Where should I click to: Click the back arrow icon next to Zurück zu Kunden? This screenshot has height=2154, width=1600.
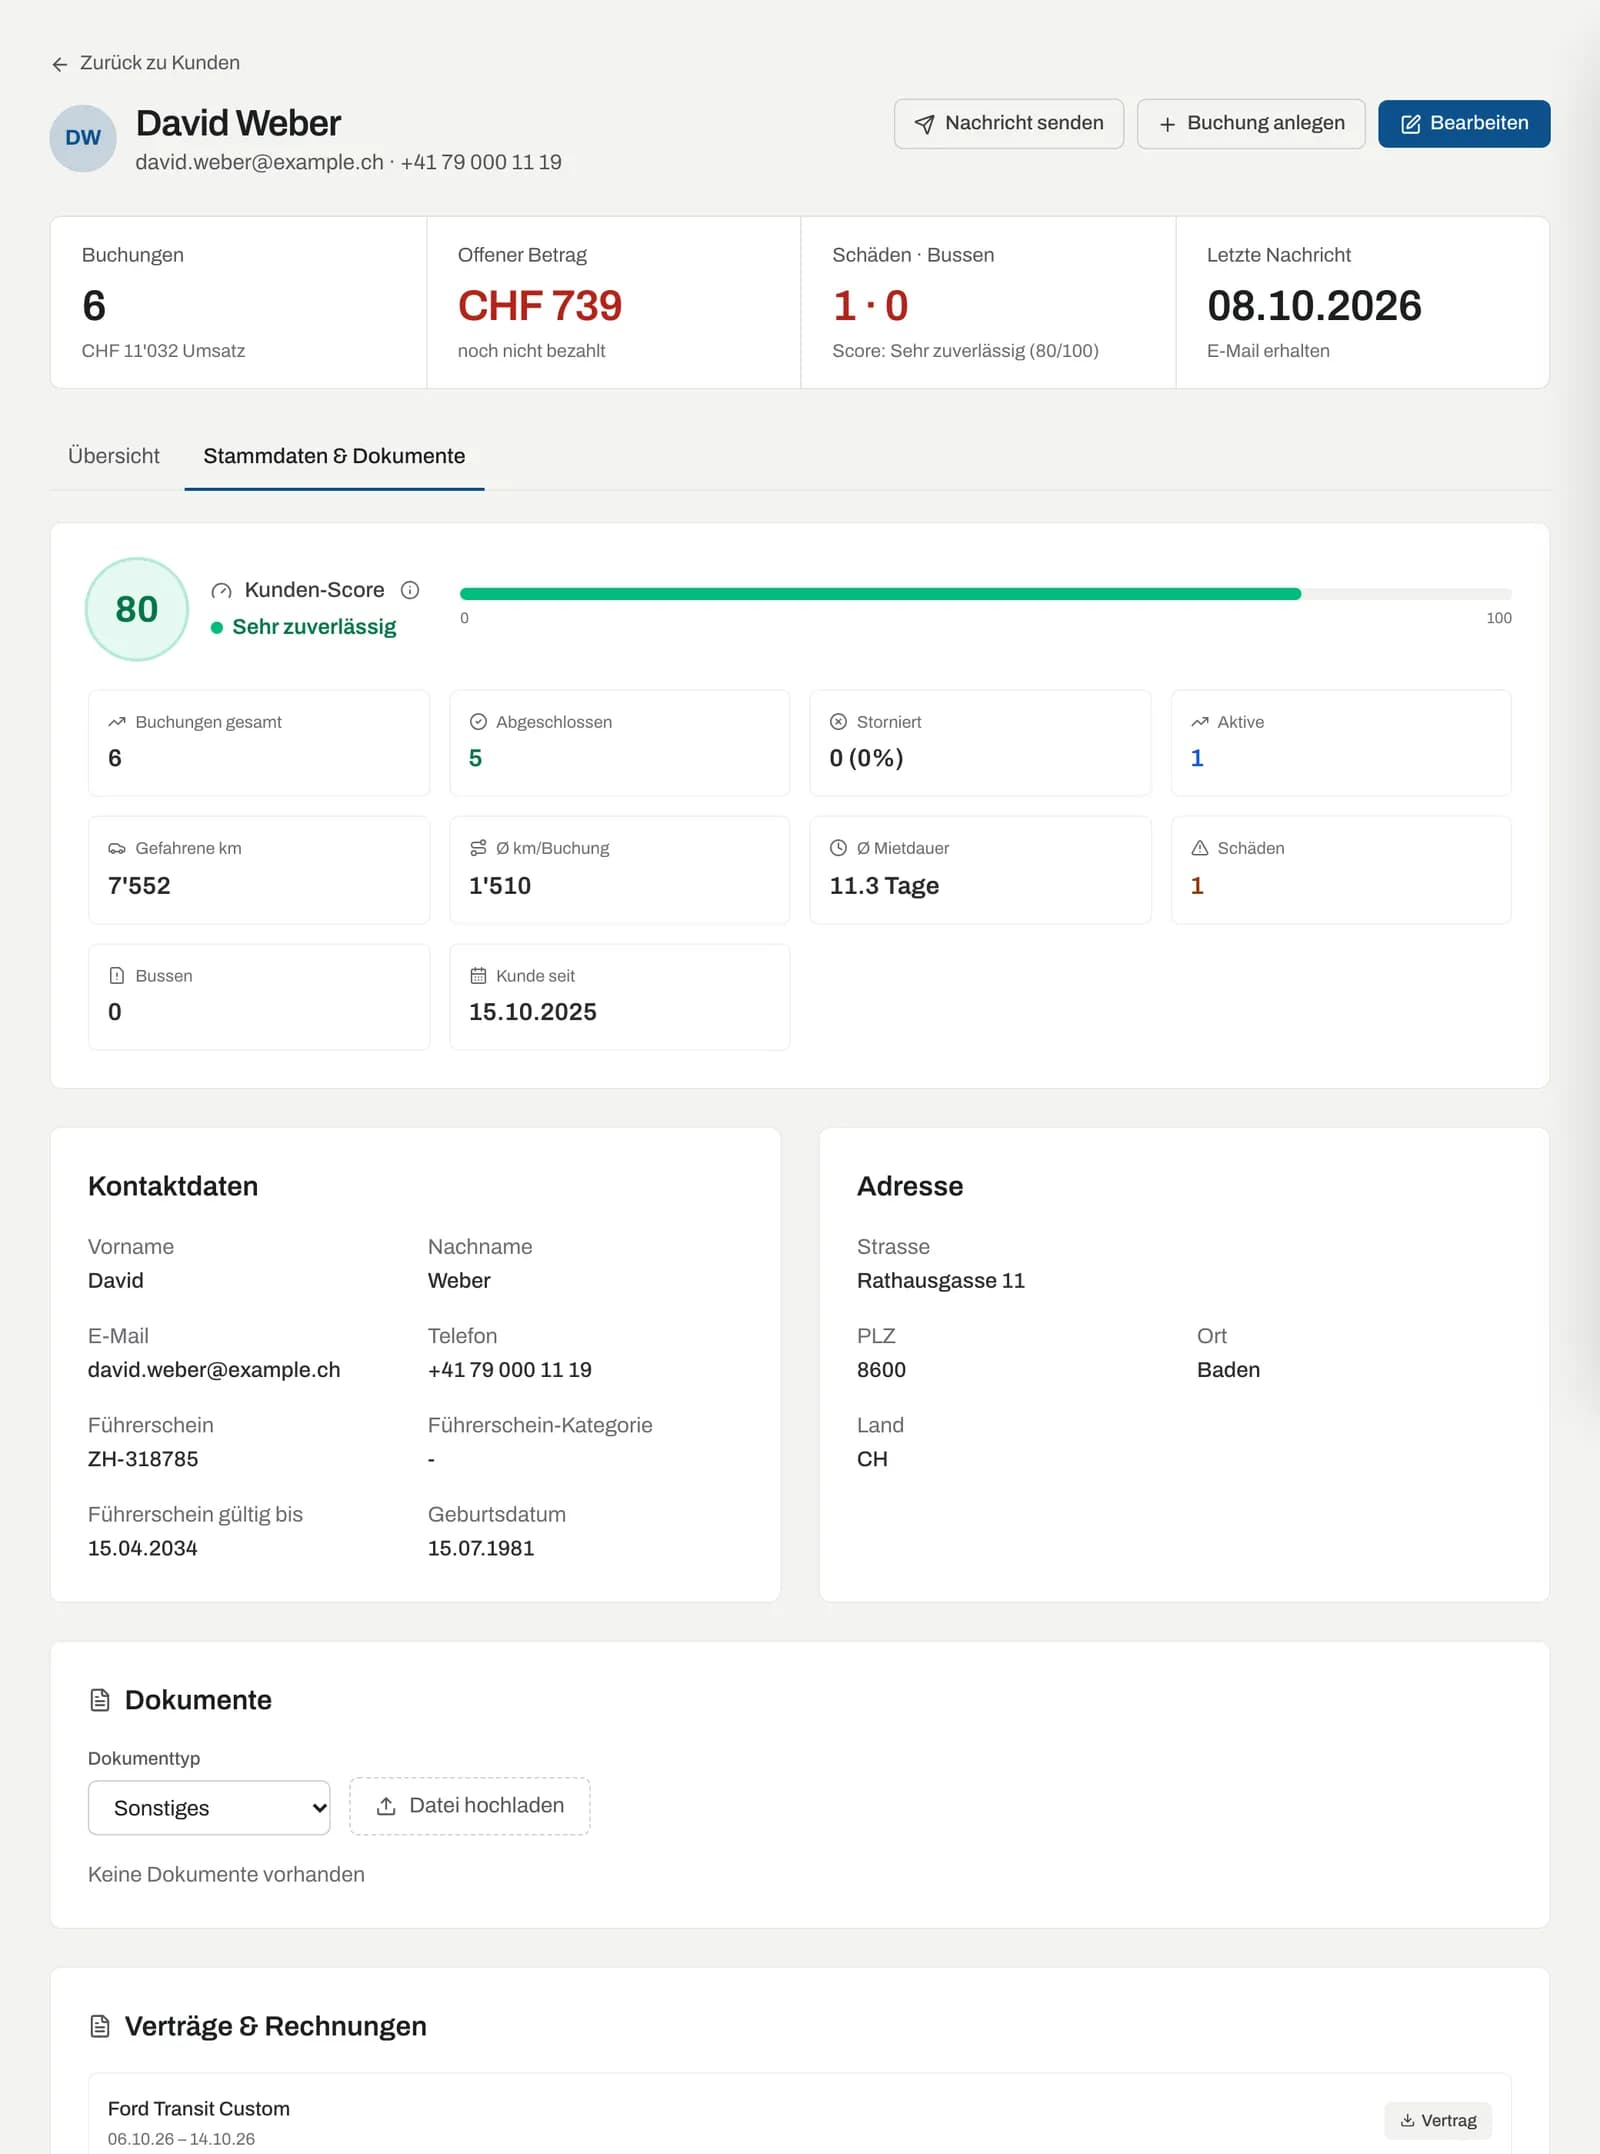pos(60,64)
